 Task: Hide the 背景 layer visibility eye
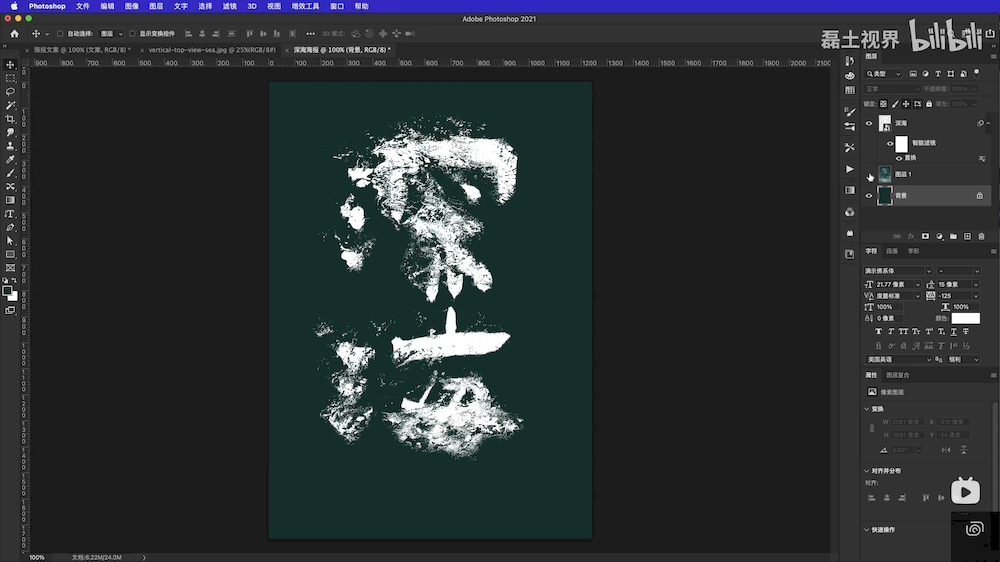pos(869,196)
